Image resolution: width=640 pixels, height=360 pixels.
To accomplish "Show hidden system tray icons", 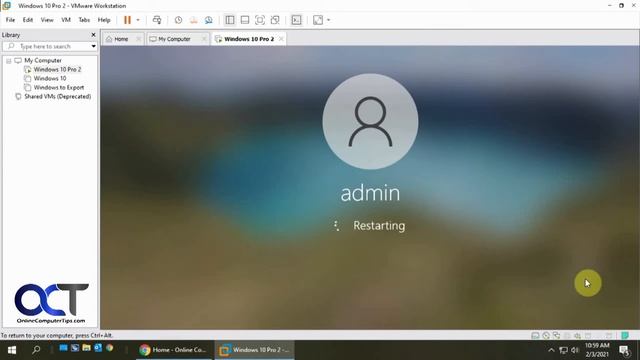I will [x=551, y=350].
